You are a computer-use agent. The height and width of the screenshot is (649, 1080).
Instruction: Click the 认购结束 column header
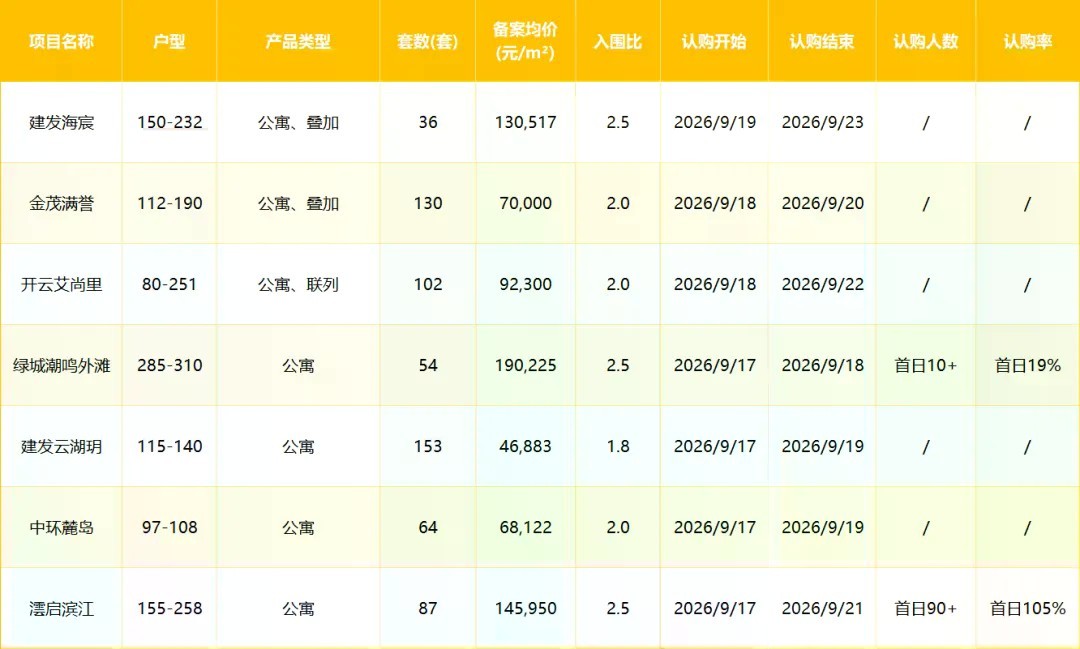822,41
